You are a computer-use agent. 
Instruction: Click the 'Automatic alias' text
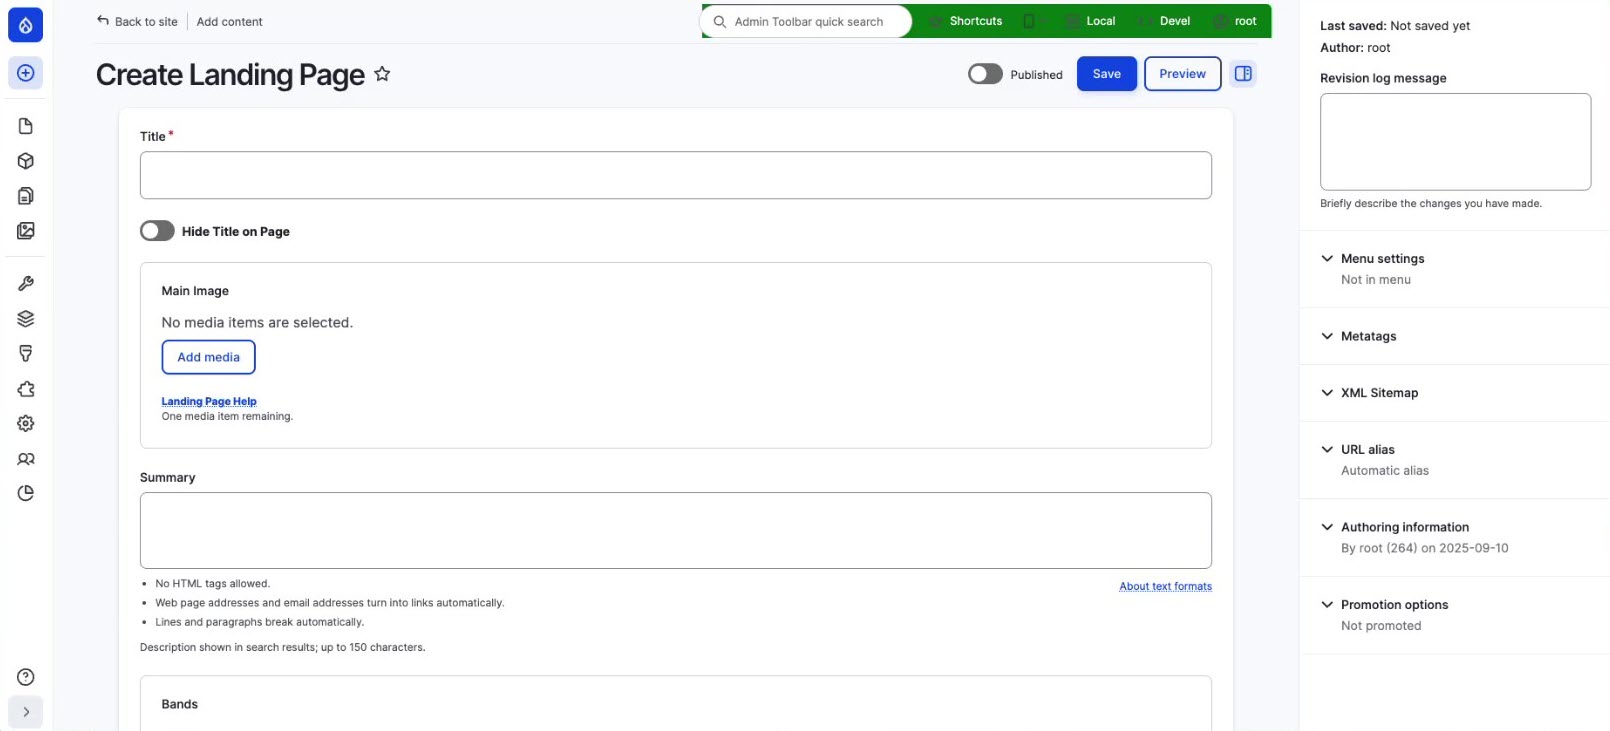pos(1385,471)
